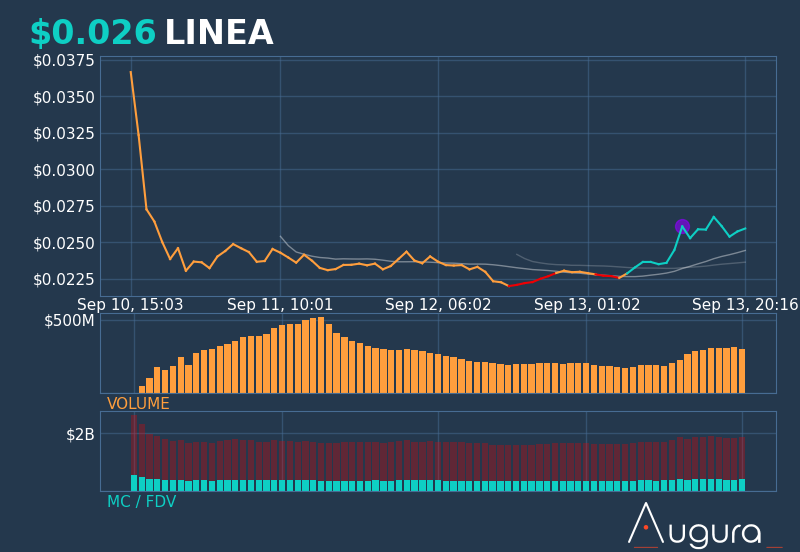The height and width of the screenshot is (552, 800).
Task: Click the $0.026 price heading
Action: coord(93,33)
